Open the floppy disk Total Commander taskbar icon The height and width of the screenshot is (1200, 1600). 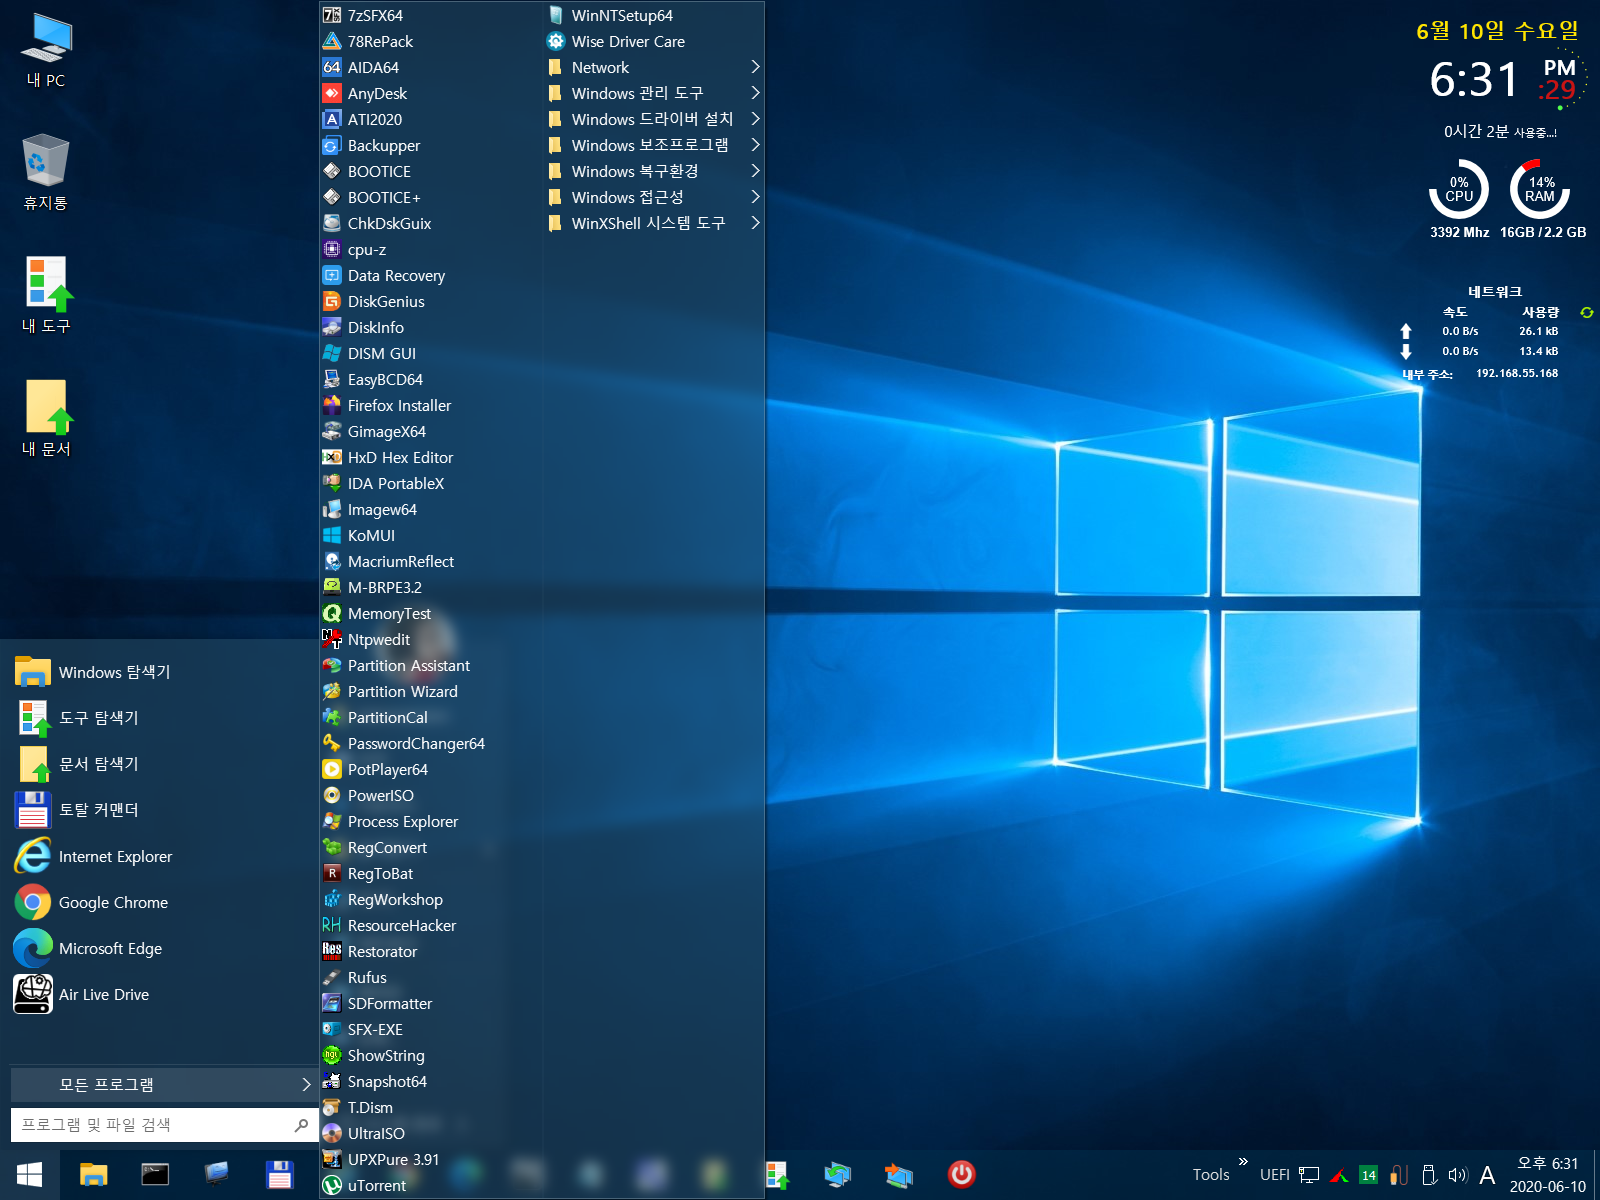[x=279, y=1174]
